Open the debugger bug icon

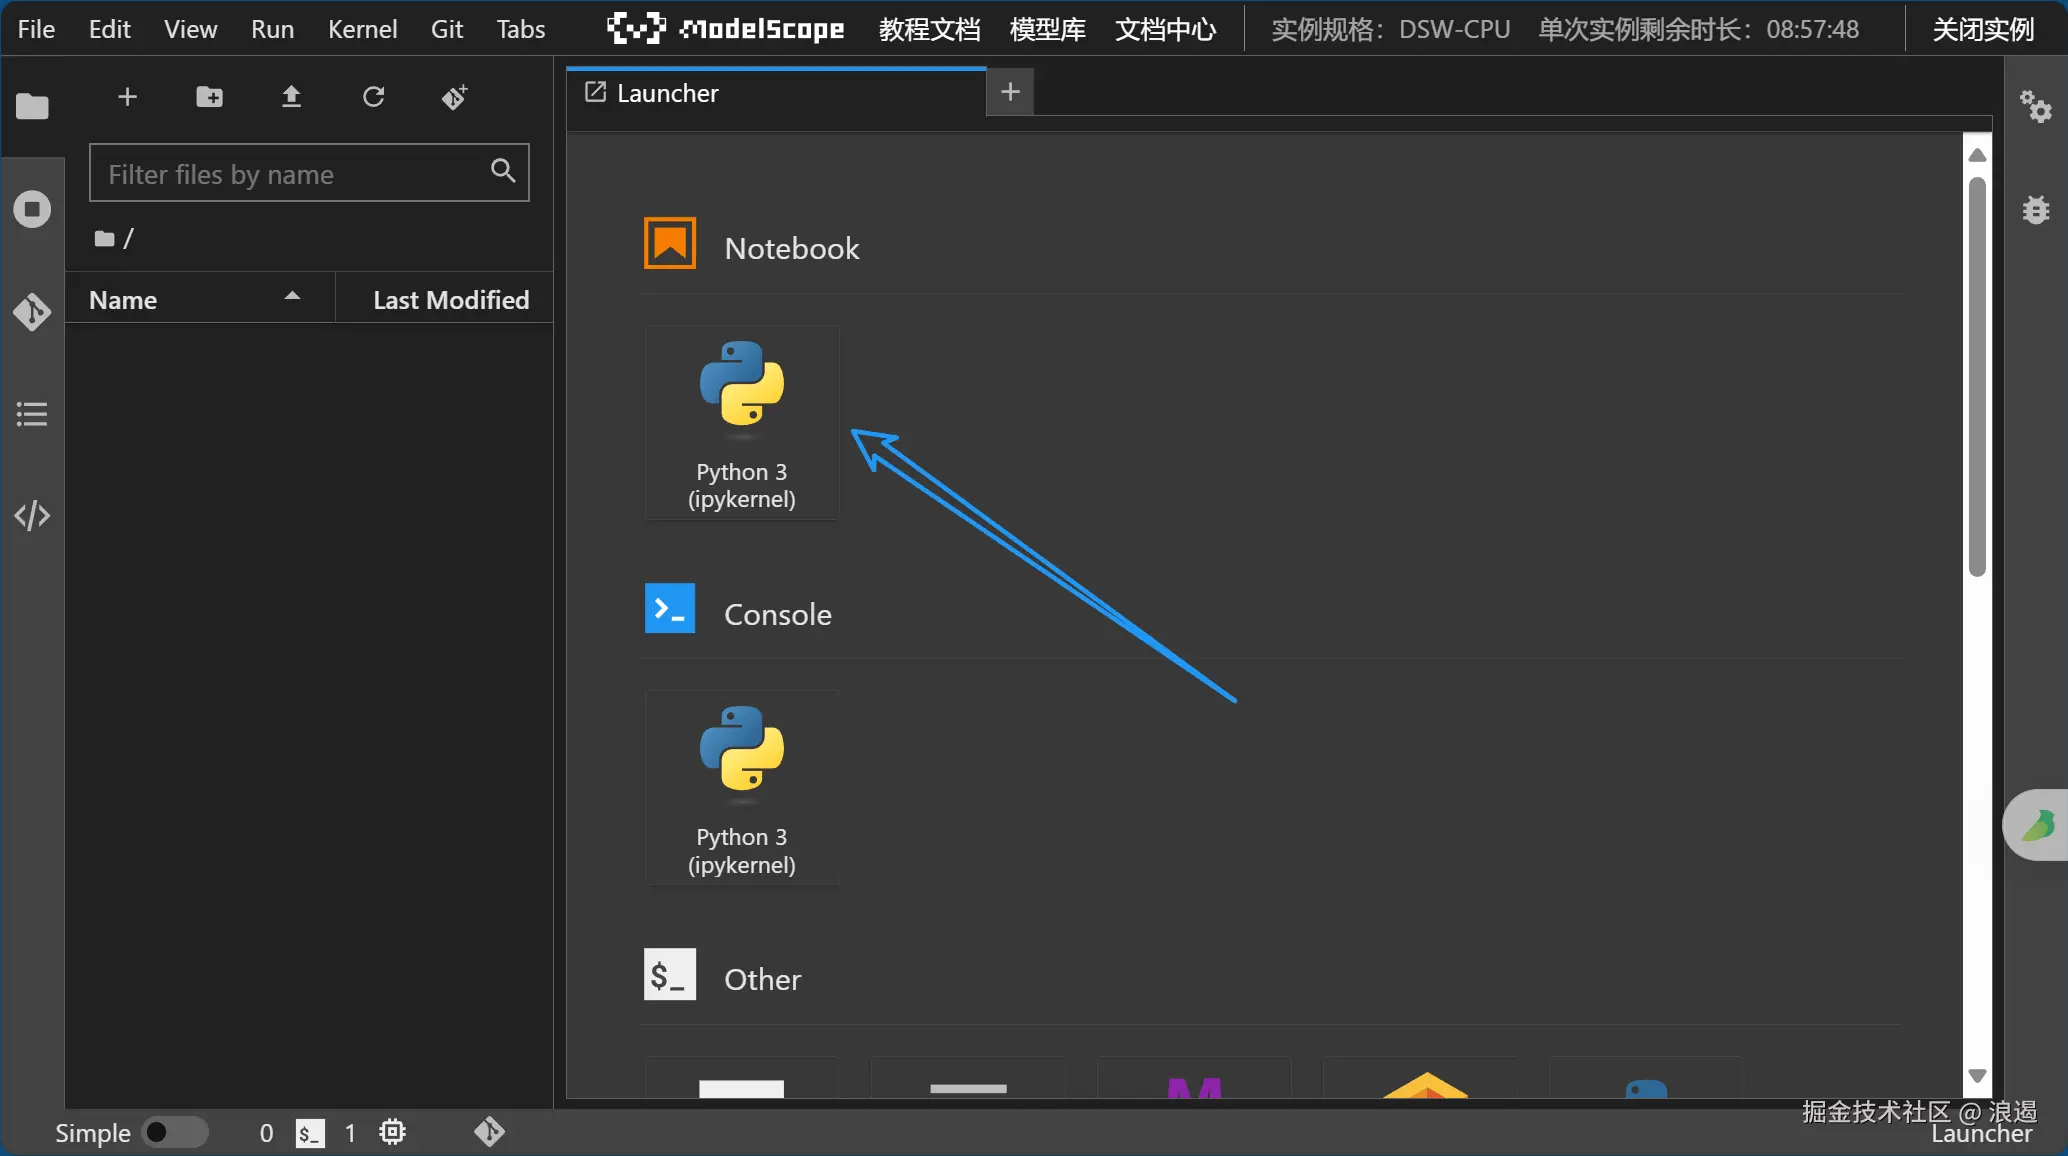2035,210
